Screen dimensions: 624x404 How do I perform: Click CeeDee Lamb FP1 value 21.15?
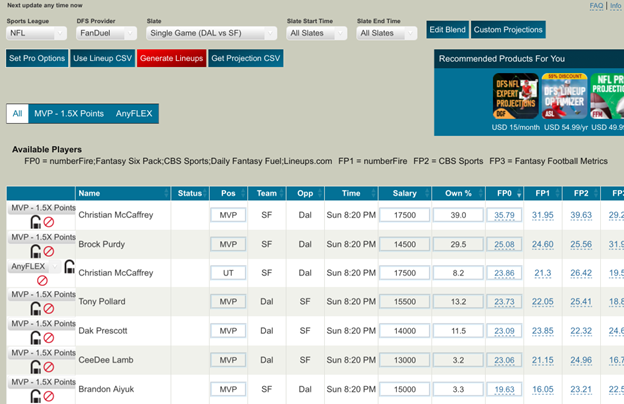pos(543,360)
